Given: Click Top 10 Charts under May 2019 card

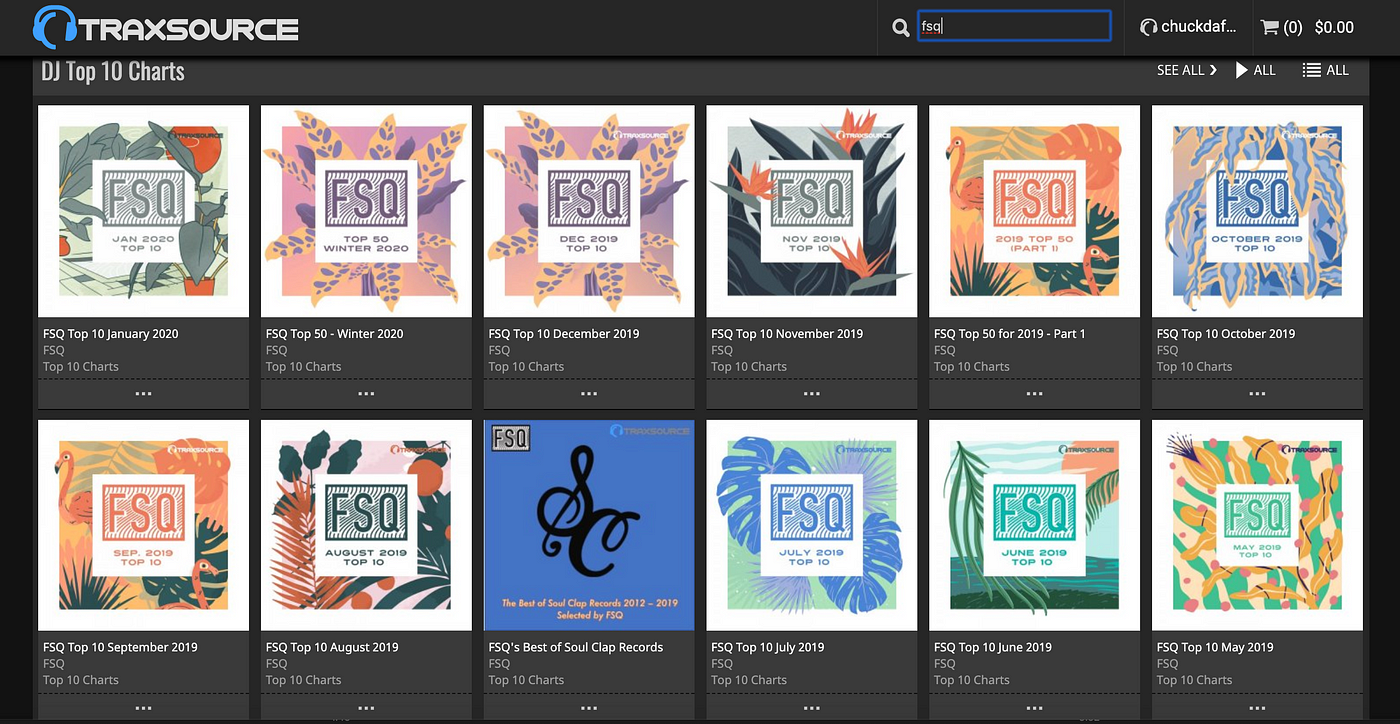Looking at the screenshot, I should tap(1195, 680).
